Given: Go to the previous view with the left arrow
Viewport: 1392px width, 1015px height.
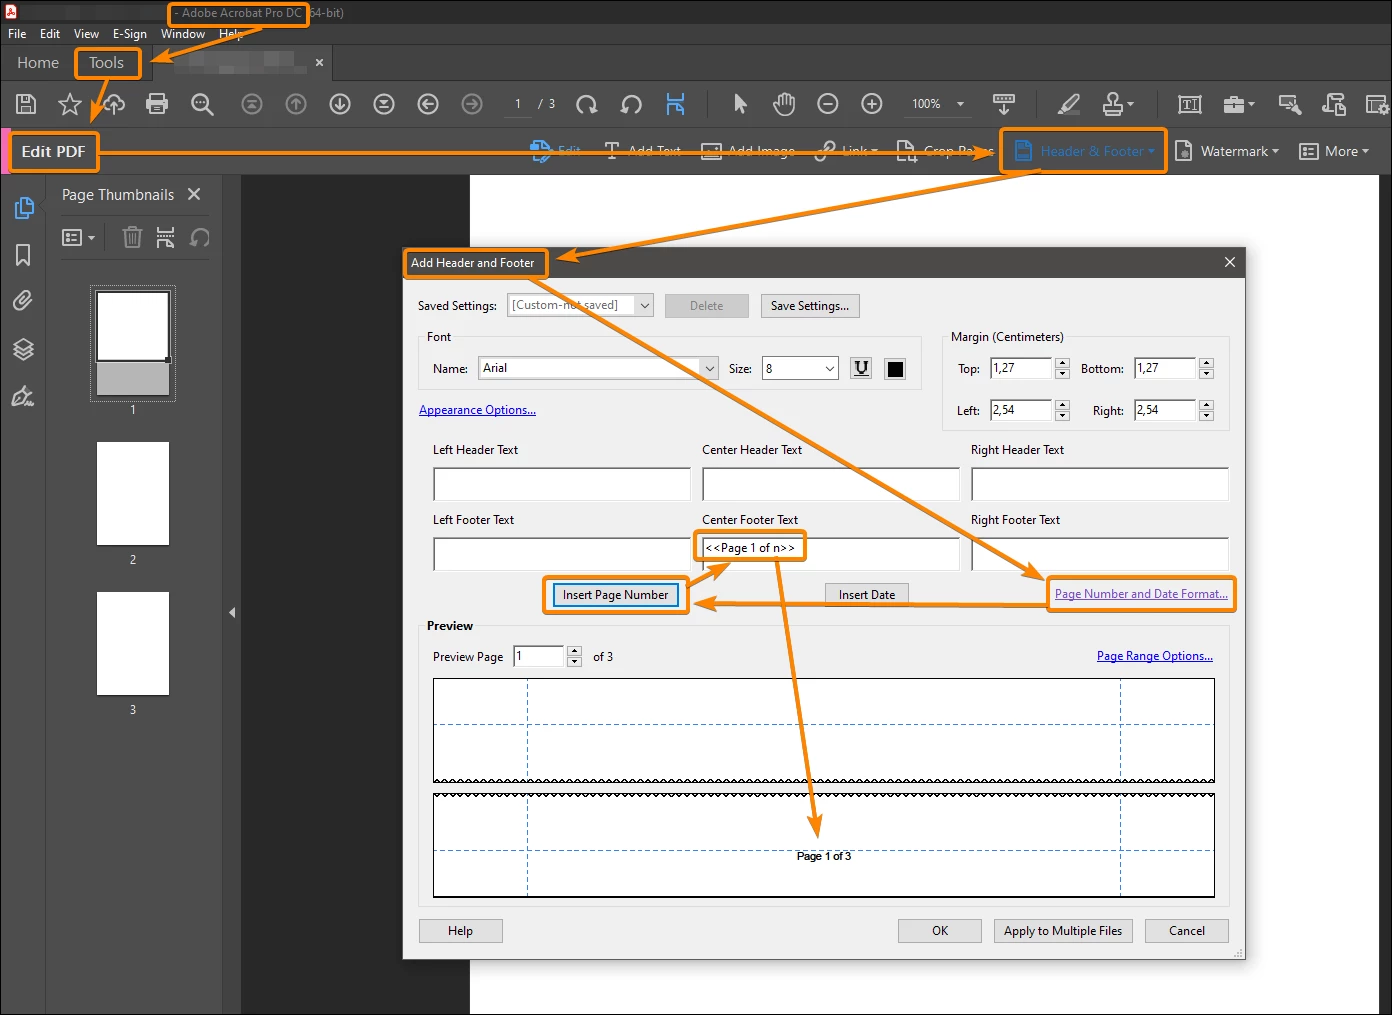Looking at the screenshot, I should click(x=428, y=104).
